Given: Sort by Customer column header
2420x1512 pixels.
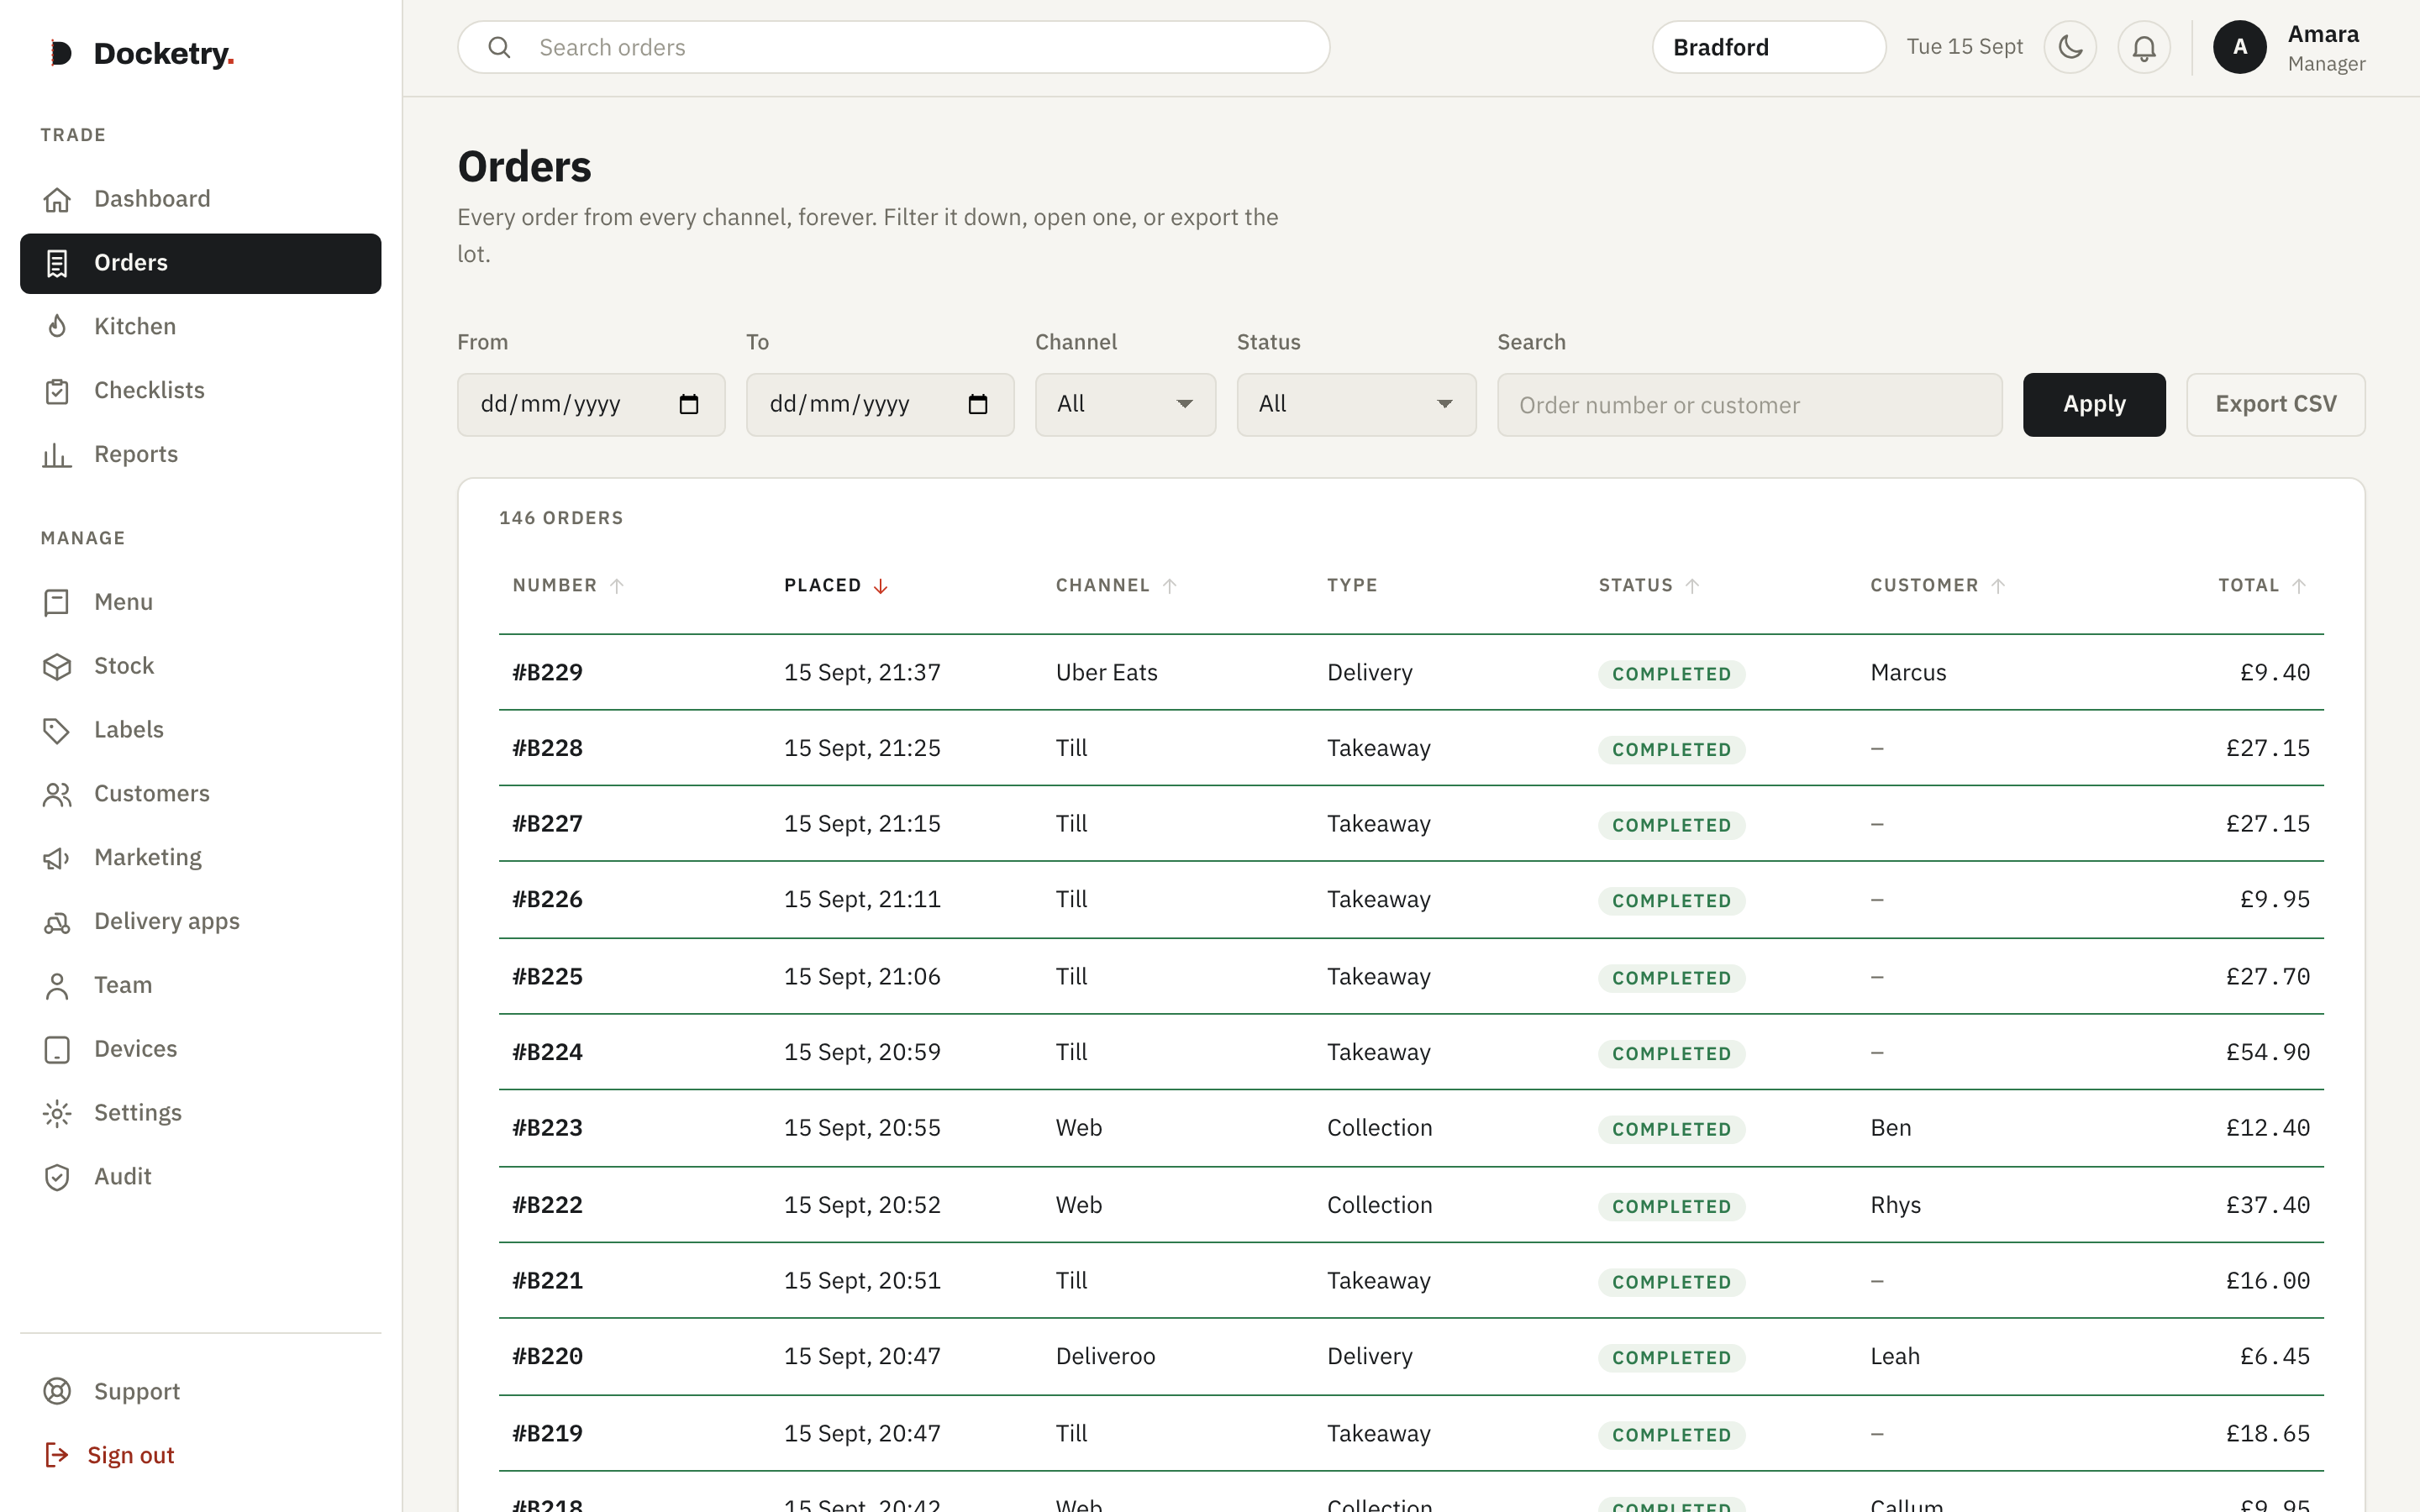Looking at the screenshot, I should [x=1937, y=585].
